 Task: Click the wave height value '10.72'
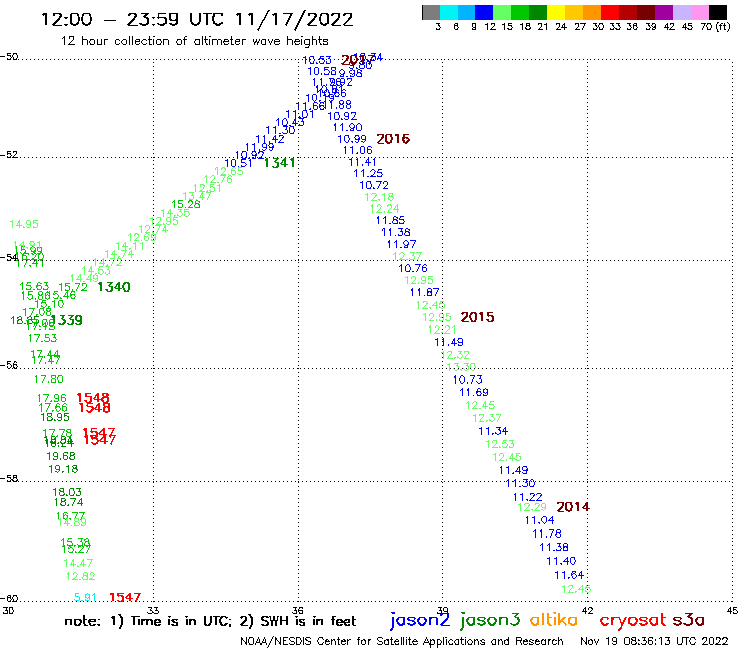pos(374,186)
